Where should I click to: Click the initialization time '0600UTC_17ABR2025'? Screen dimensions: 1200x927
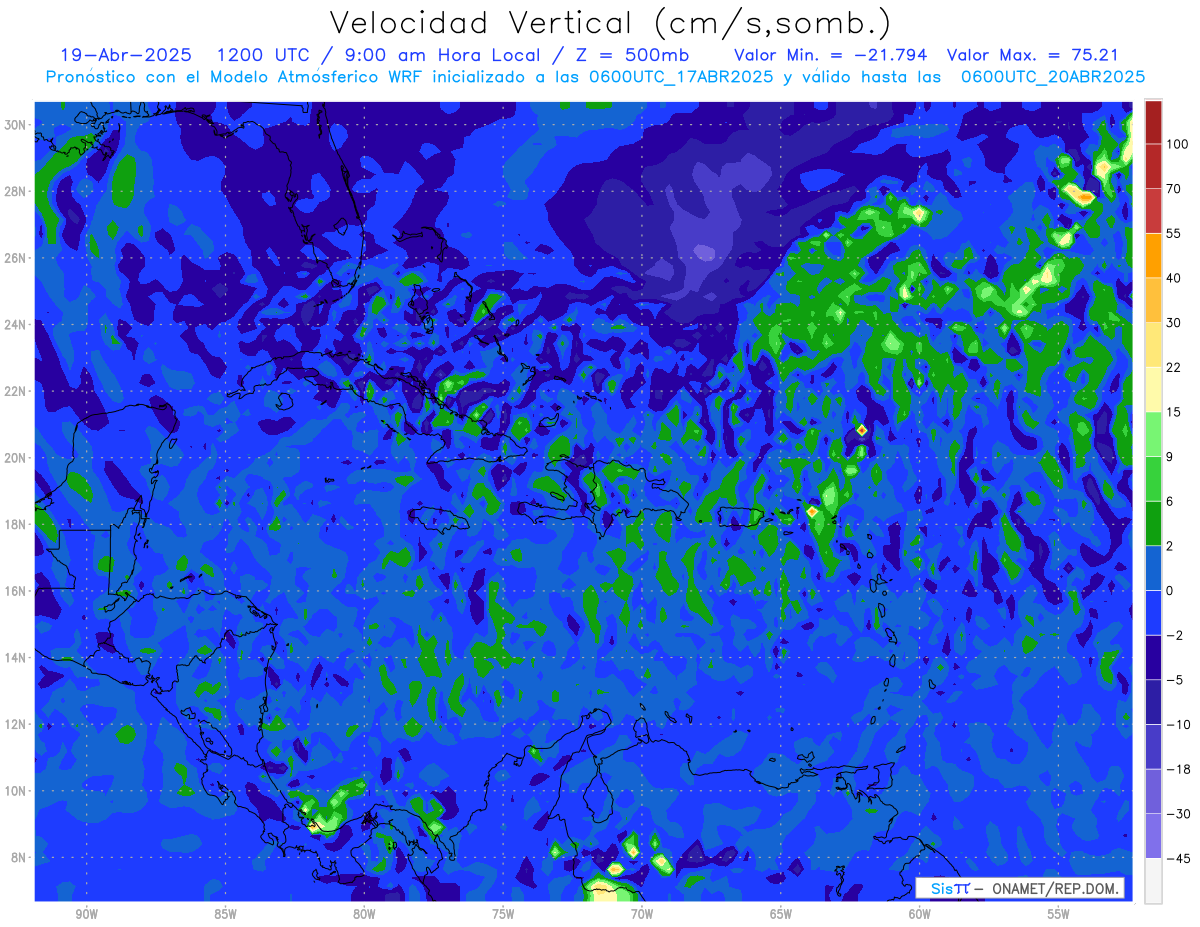coord(677,76)
